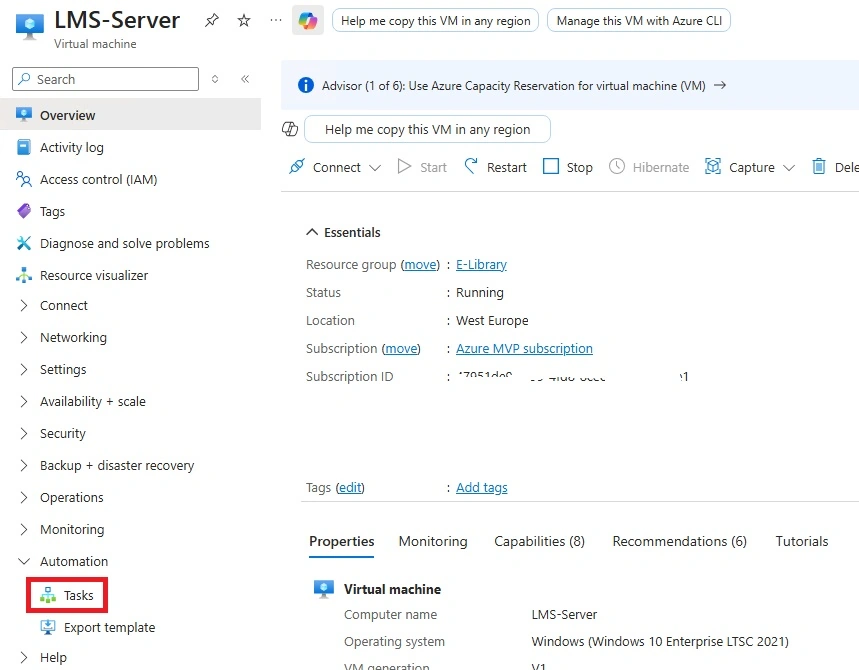This screenshot has height=670, width=859.
Task: Click top Help me copy this VM button
Action: tap(435, 21)
